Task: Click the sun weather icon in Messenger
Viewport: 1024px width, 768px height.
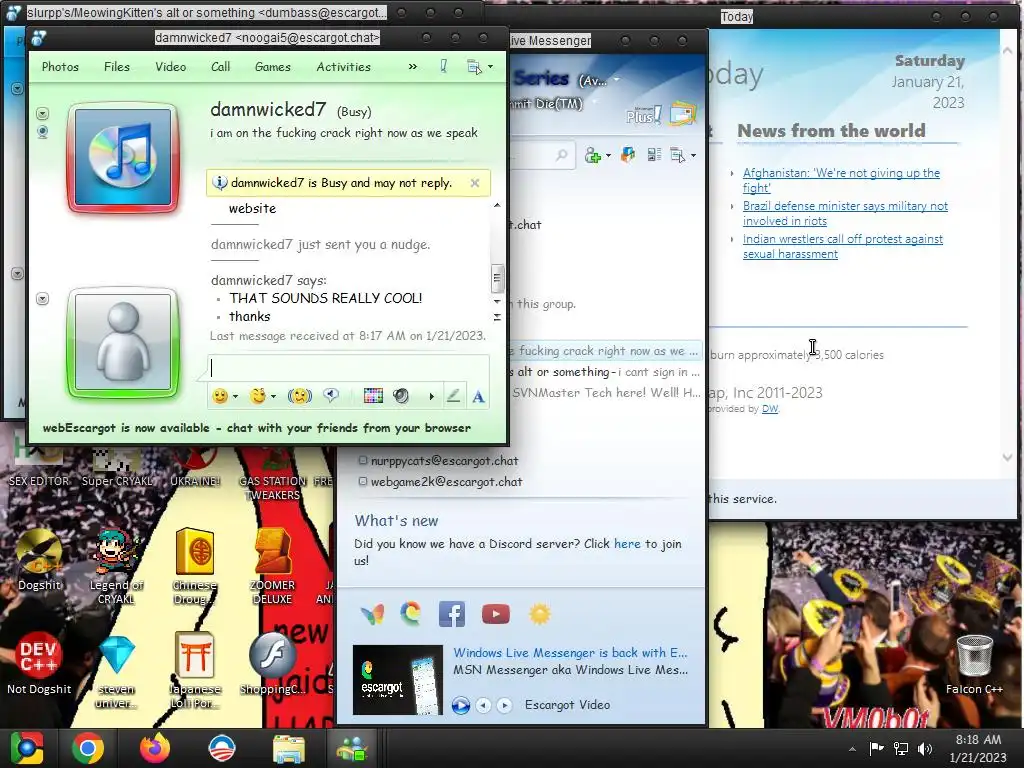Action: 539,615
